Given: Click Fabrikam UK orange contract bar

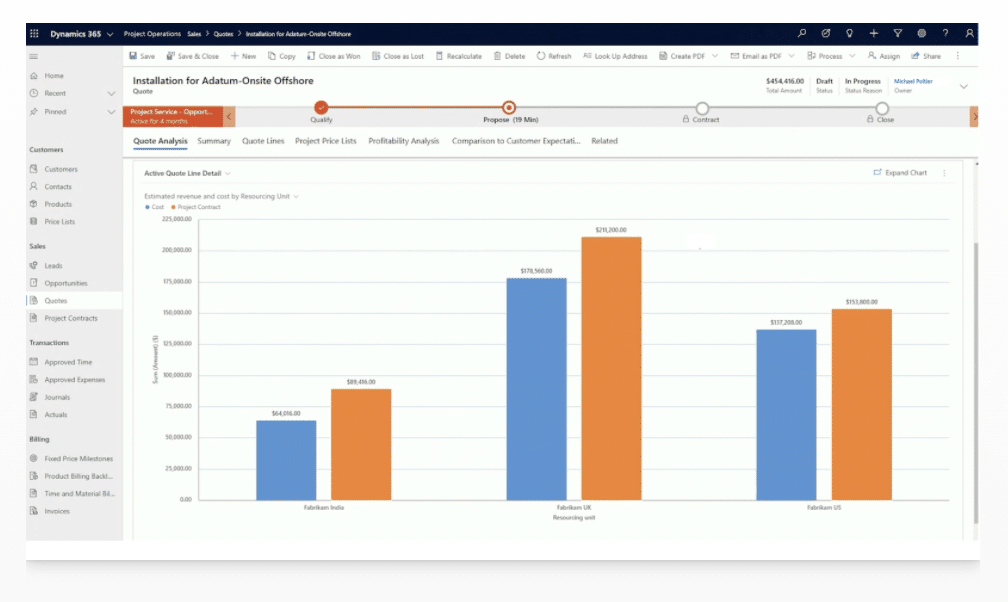Looking at the screenshot, I should coord(611,369).
